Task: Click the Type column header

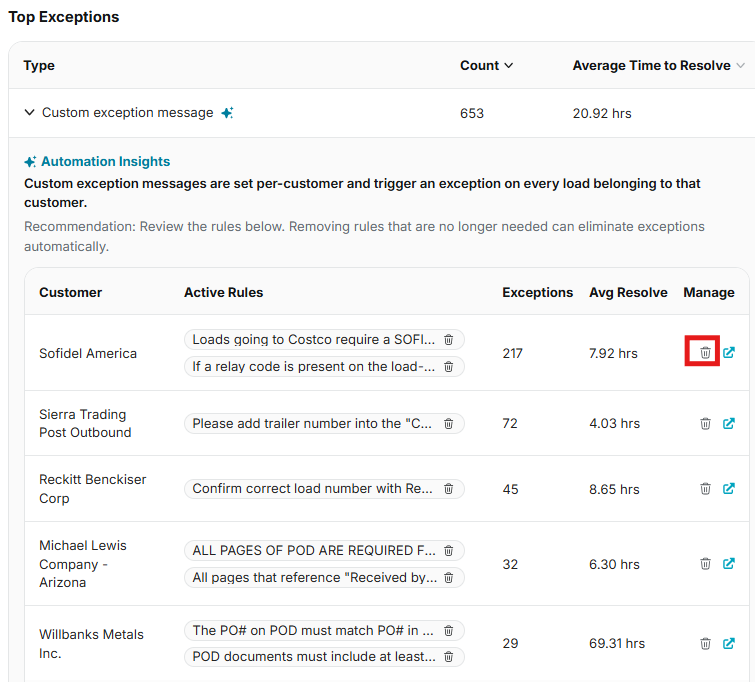Action: [x=39, y=66]
